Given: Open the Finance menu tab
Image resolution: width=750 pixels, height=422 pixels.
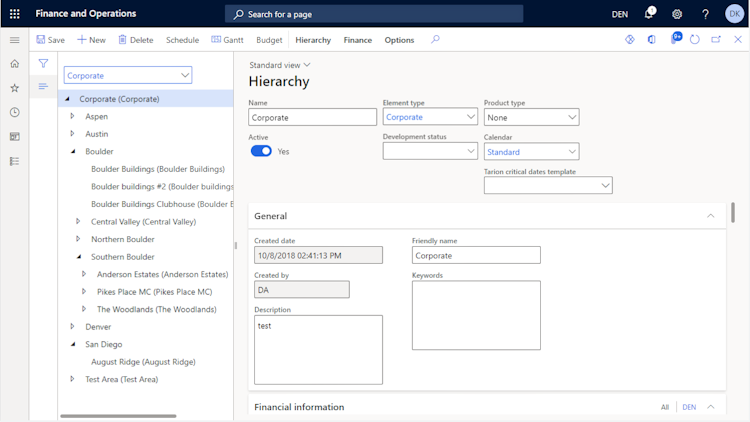Looking at the screenshot, I should [x=357, y=40].
